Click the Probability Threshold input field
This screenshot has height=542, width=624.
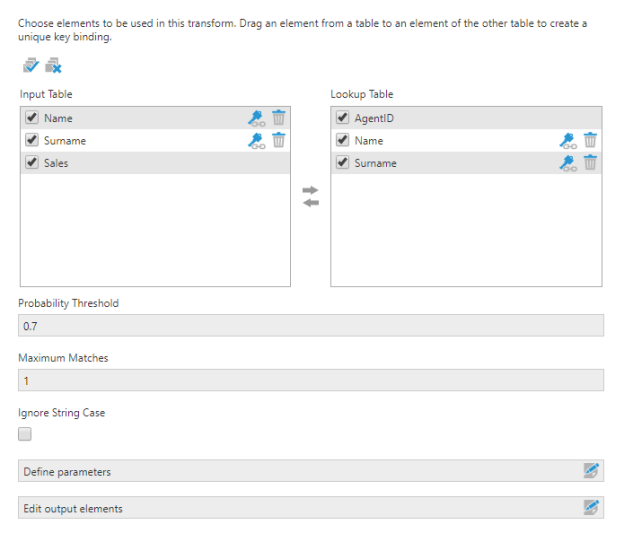310,326
